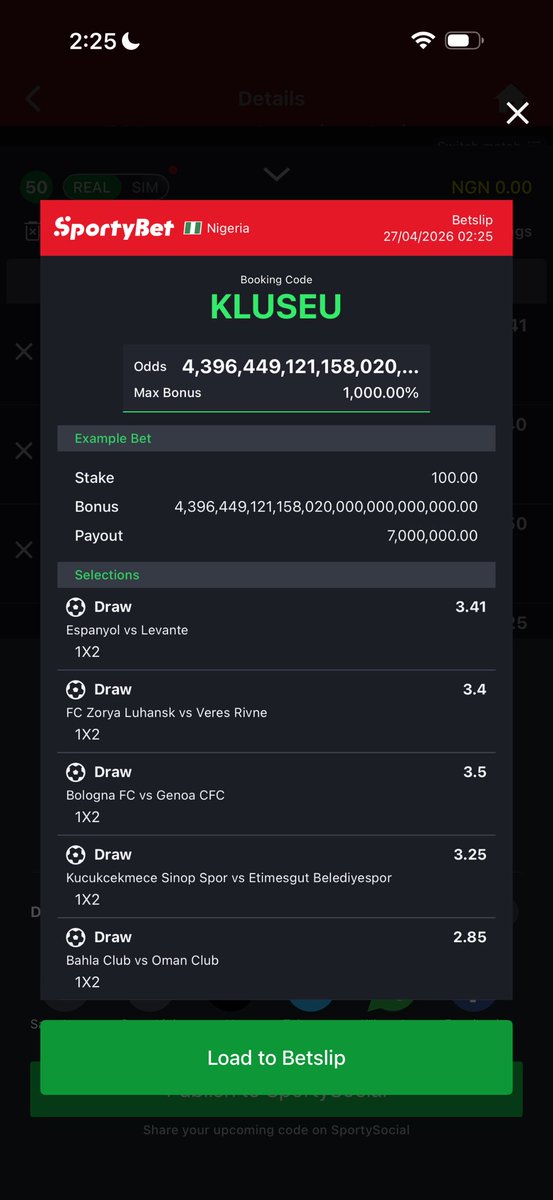This screenshot has width=553, height=1200.
Task: Select the Bahla Club vs Oman Club text
Action: point(142,960)
